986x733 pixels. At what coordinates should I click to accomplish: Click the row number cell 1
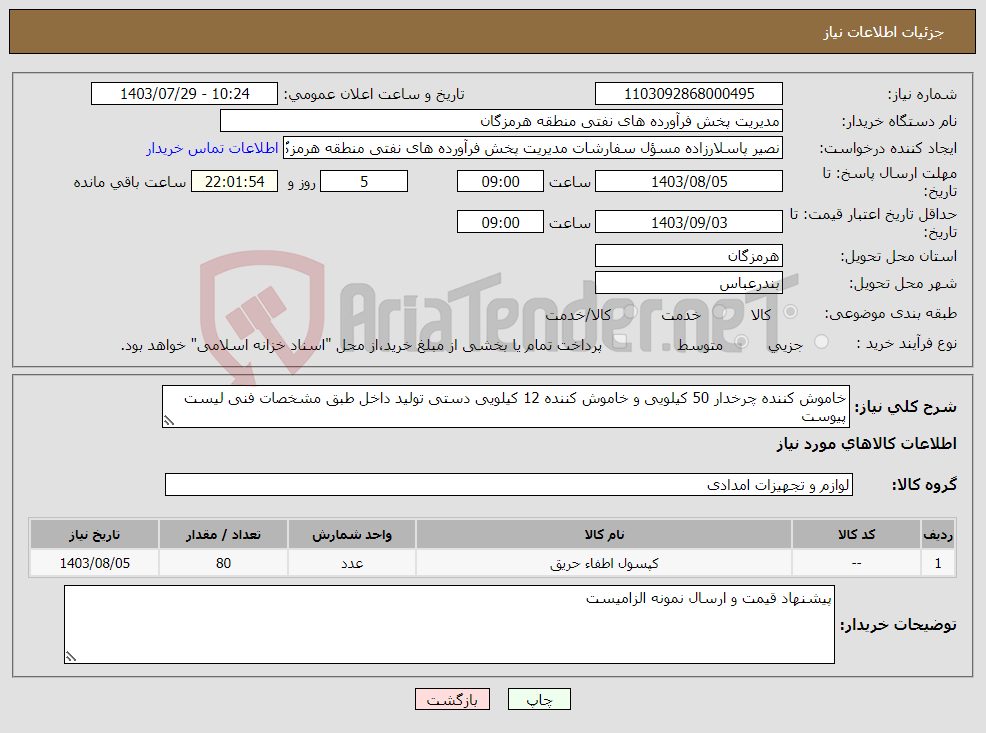[938, 563]
